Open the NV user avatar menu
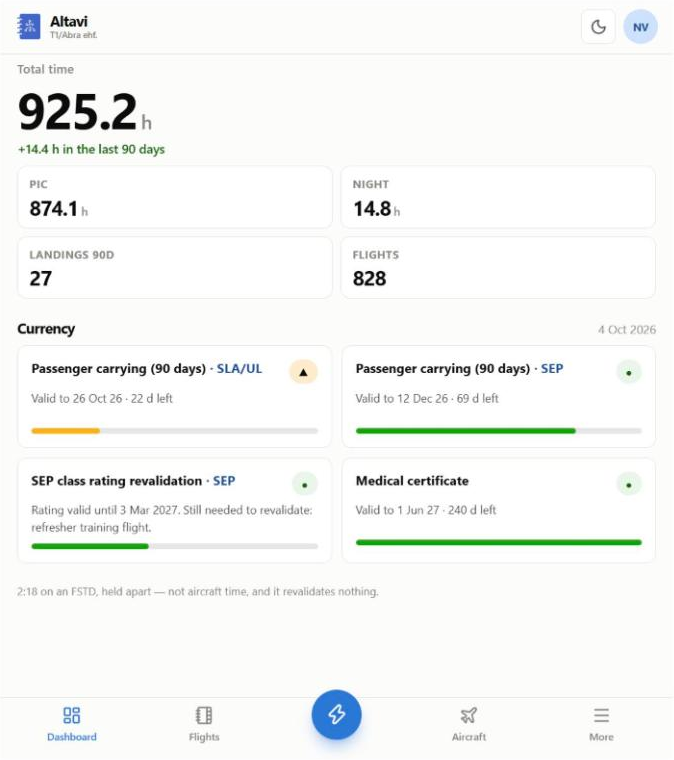The image size is (674, 760). point(640,27)
